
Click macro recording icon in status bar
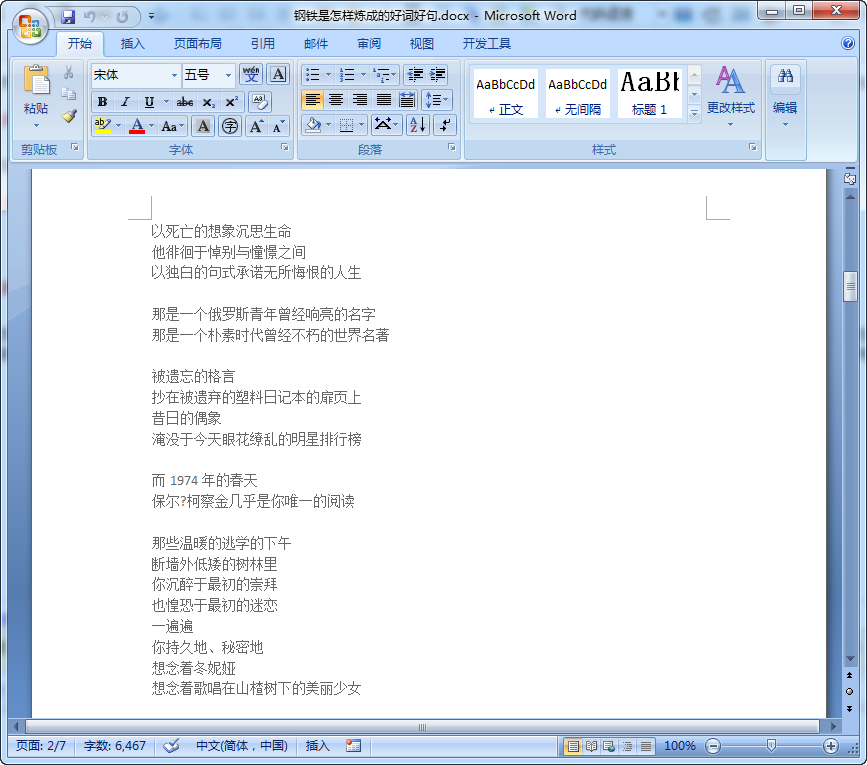pos(353,746)
